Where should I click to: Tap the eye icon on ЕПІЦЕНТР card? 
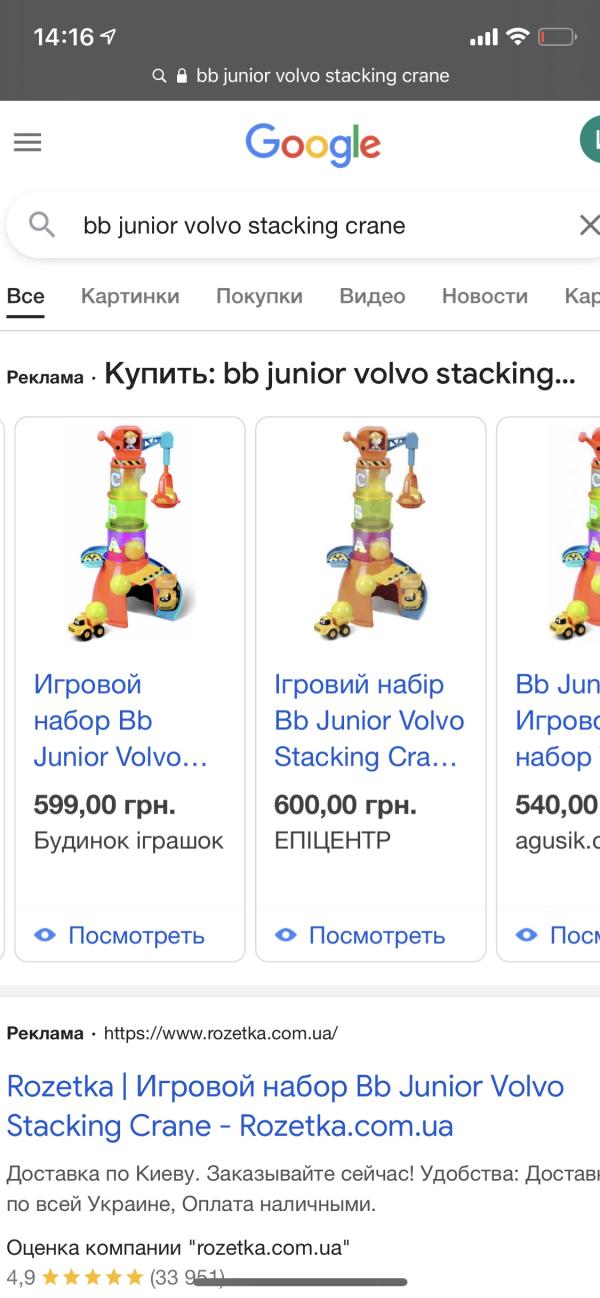point(286,935)
